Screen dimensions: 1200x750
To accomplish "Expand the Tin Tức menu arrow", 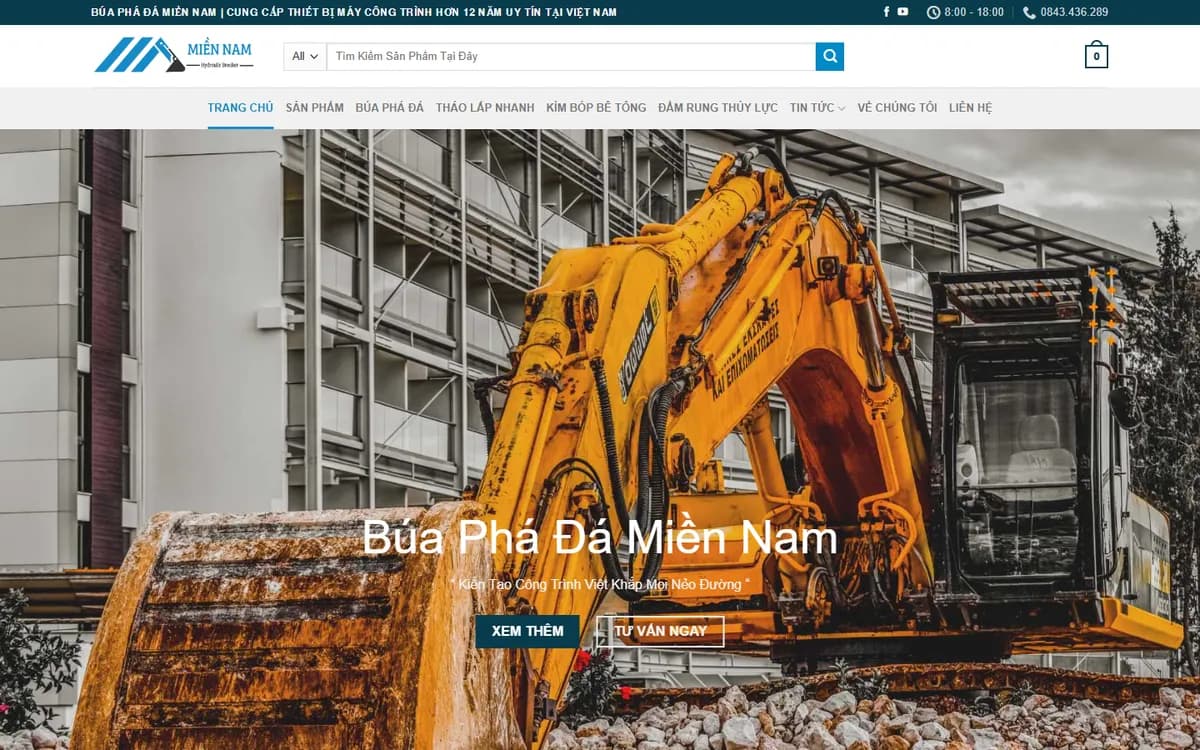I will click(x=842, y=108).
